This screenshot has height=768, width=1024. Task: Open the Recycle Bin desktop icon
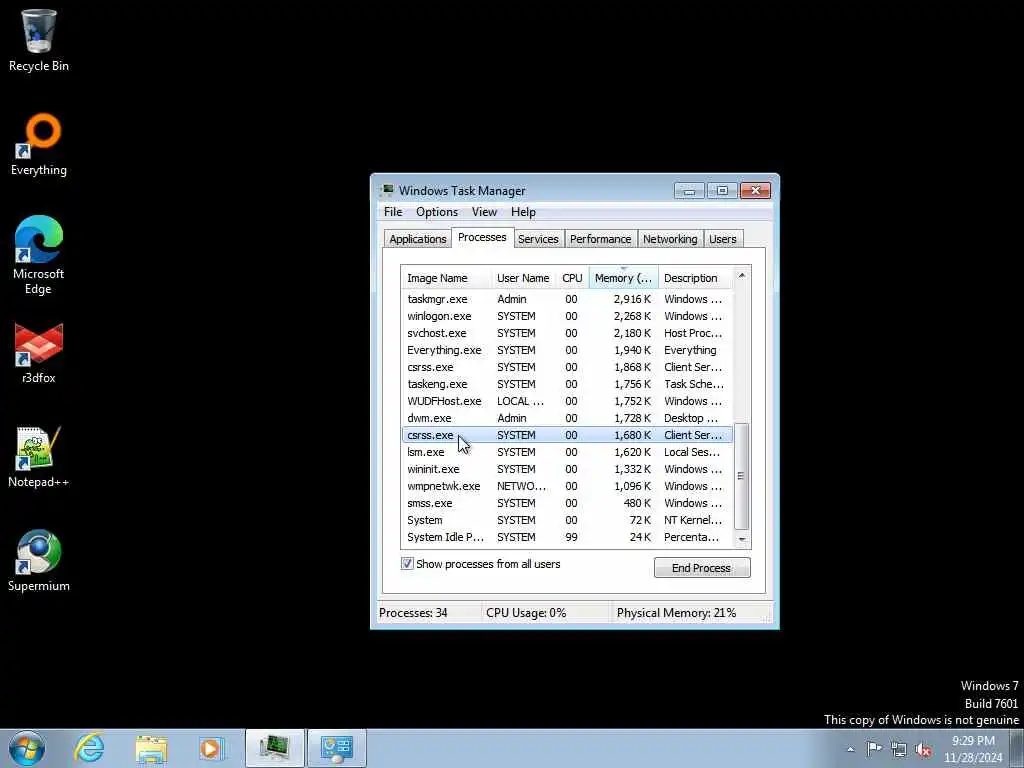[x=39, y=40]
